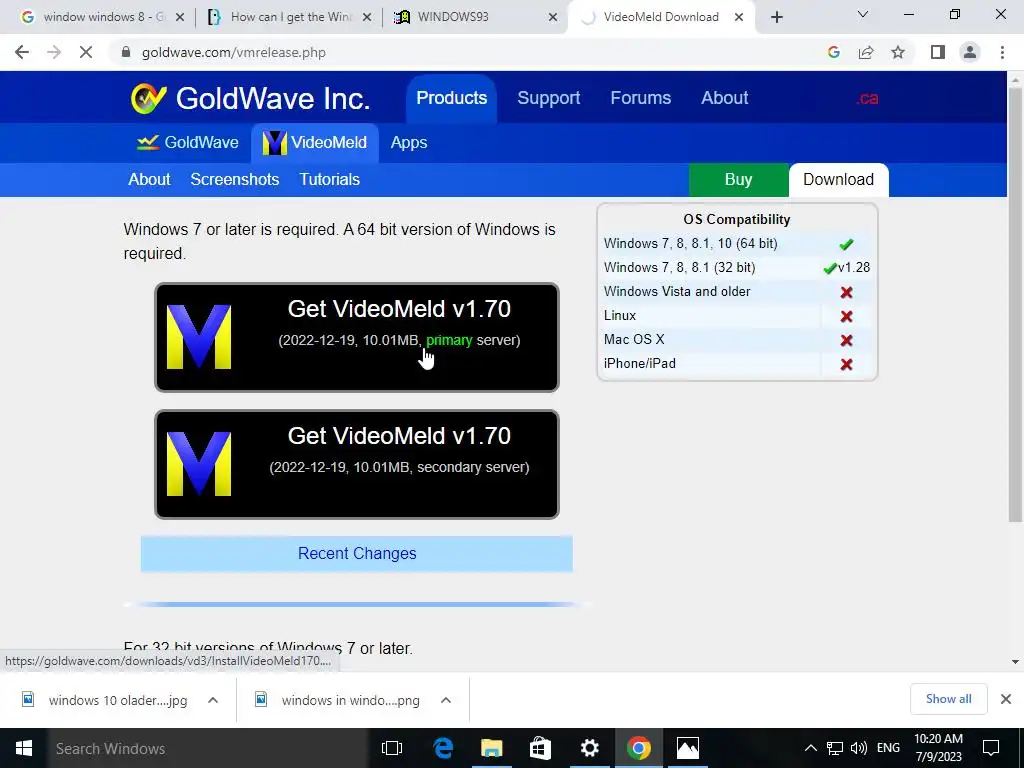Stop loading the page
The height and width of the screenshot is (768, 1024).
(86, 52)
